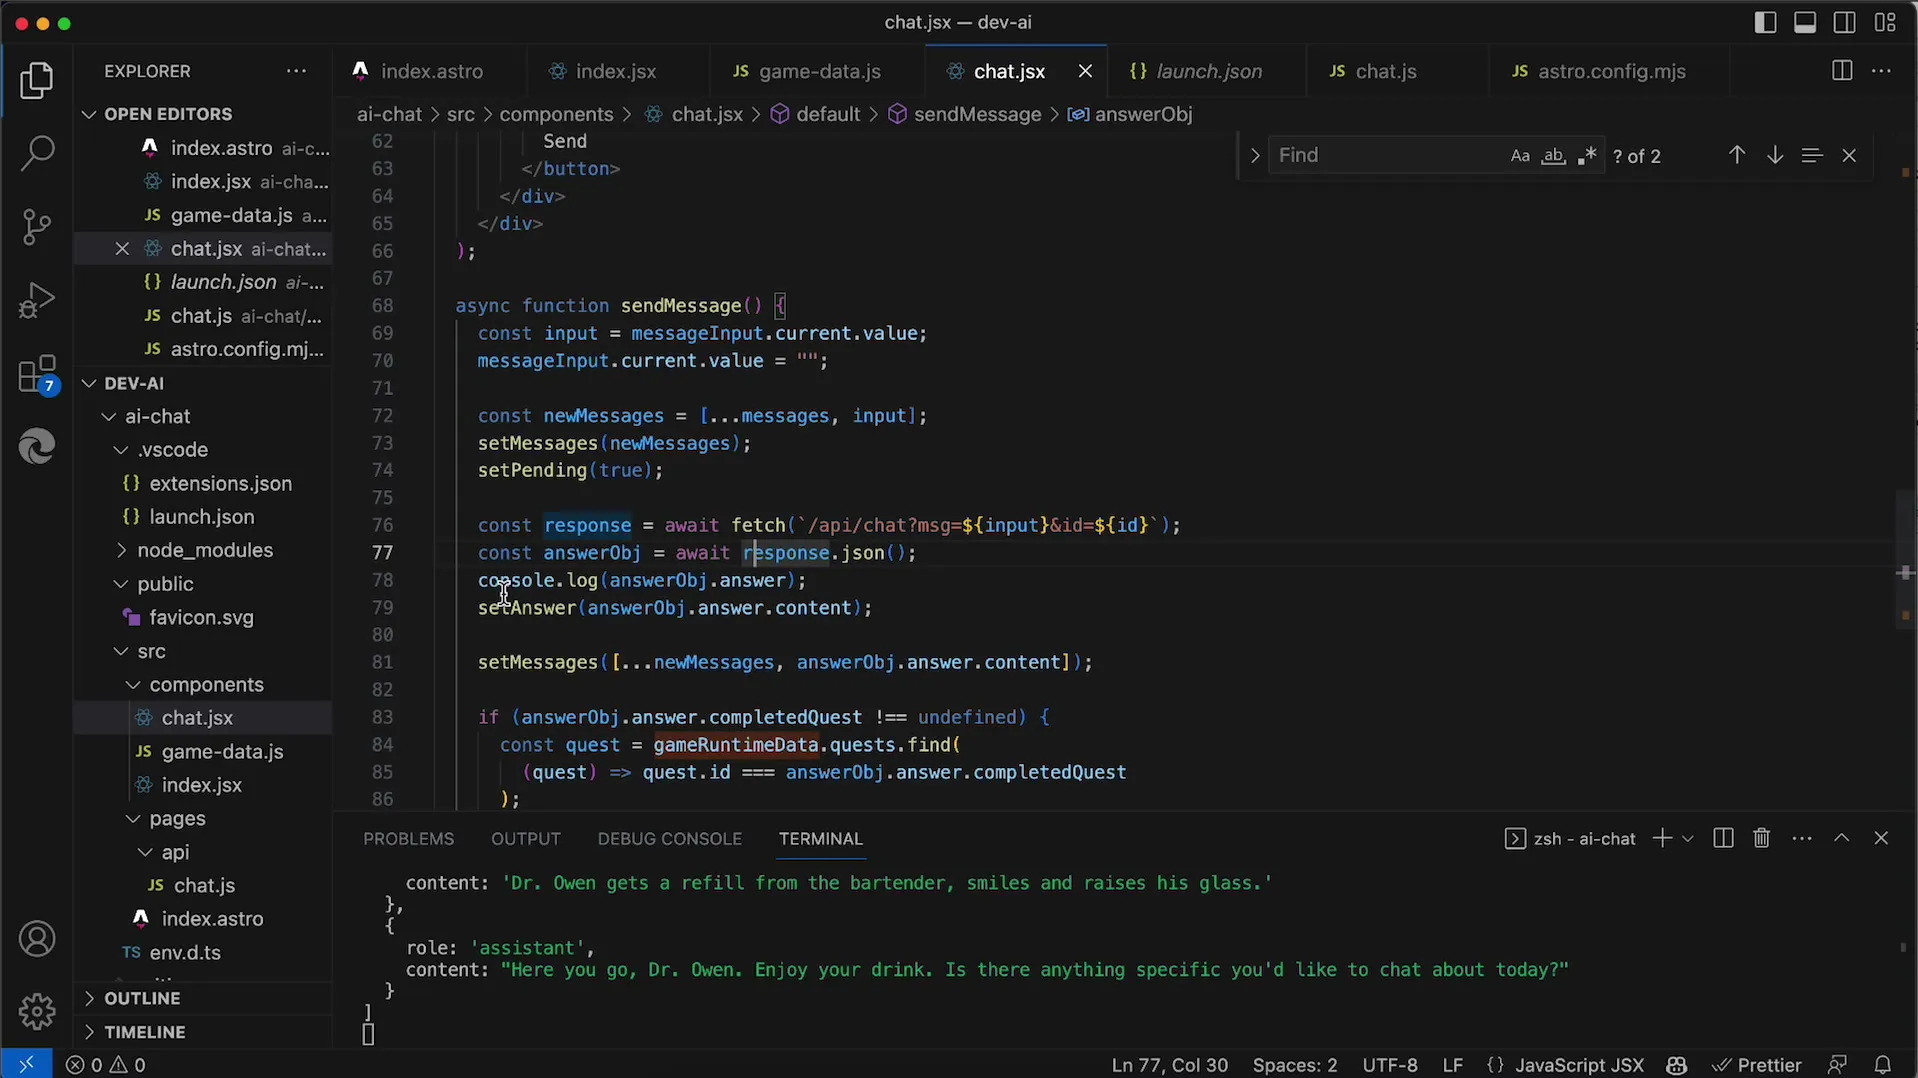Image resolution: width=1918 pixels, height=1078 pixels.
Task: Click Ln 77, Col 30 status entry
Action: pyautogui.click(x=1169, y=1065)
